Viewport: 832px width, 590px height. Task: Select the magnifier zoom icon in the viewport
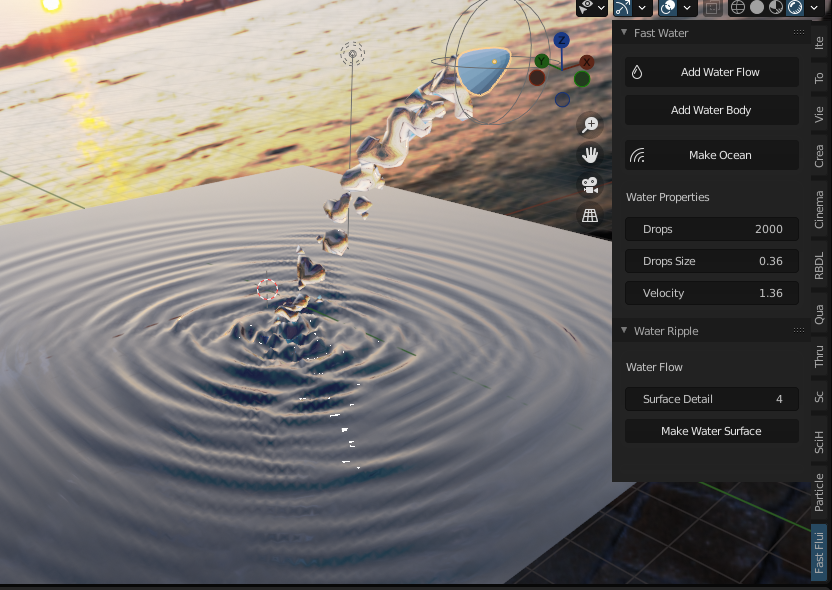pos(589,124)
